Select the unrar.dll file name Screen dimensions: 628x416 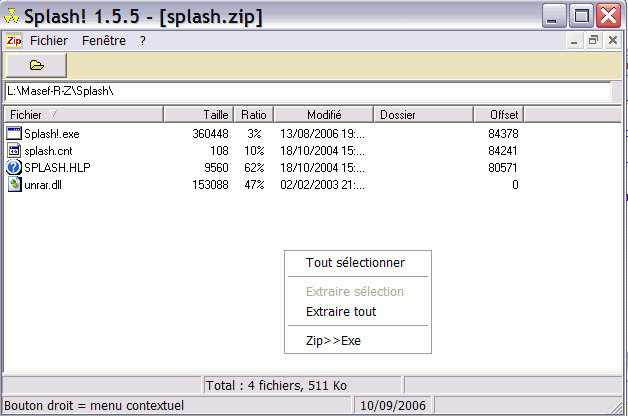(x=43, y=185)
